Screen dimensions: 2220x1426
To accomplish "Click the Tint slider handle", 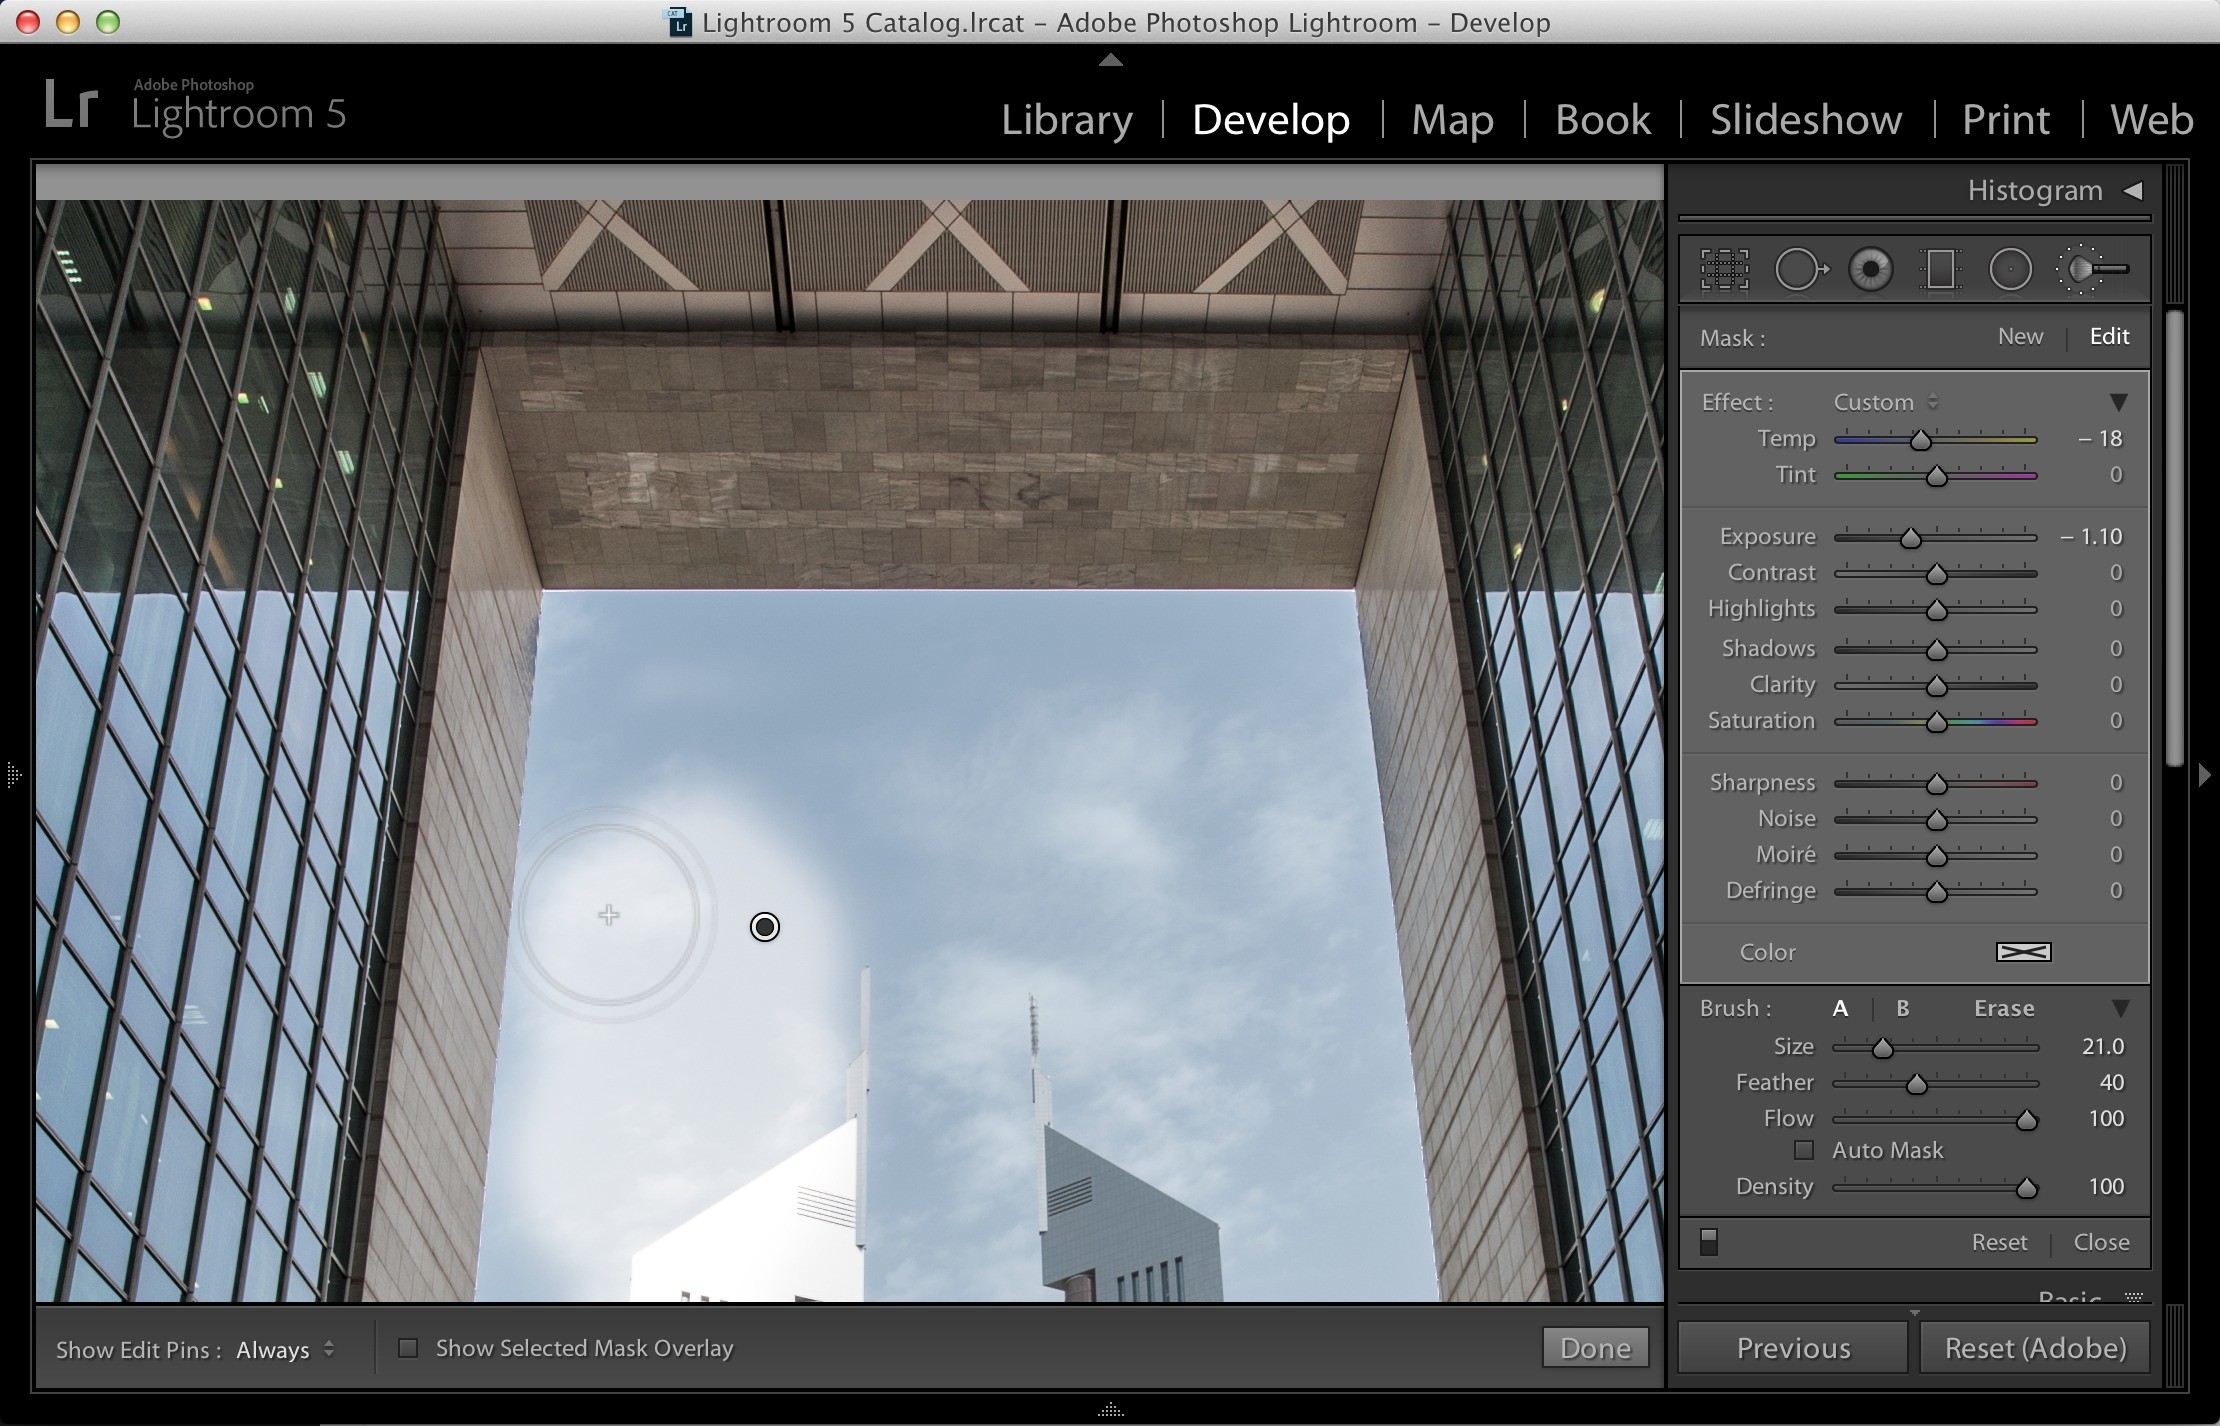I will click(1936, 476).
